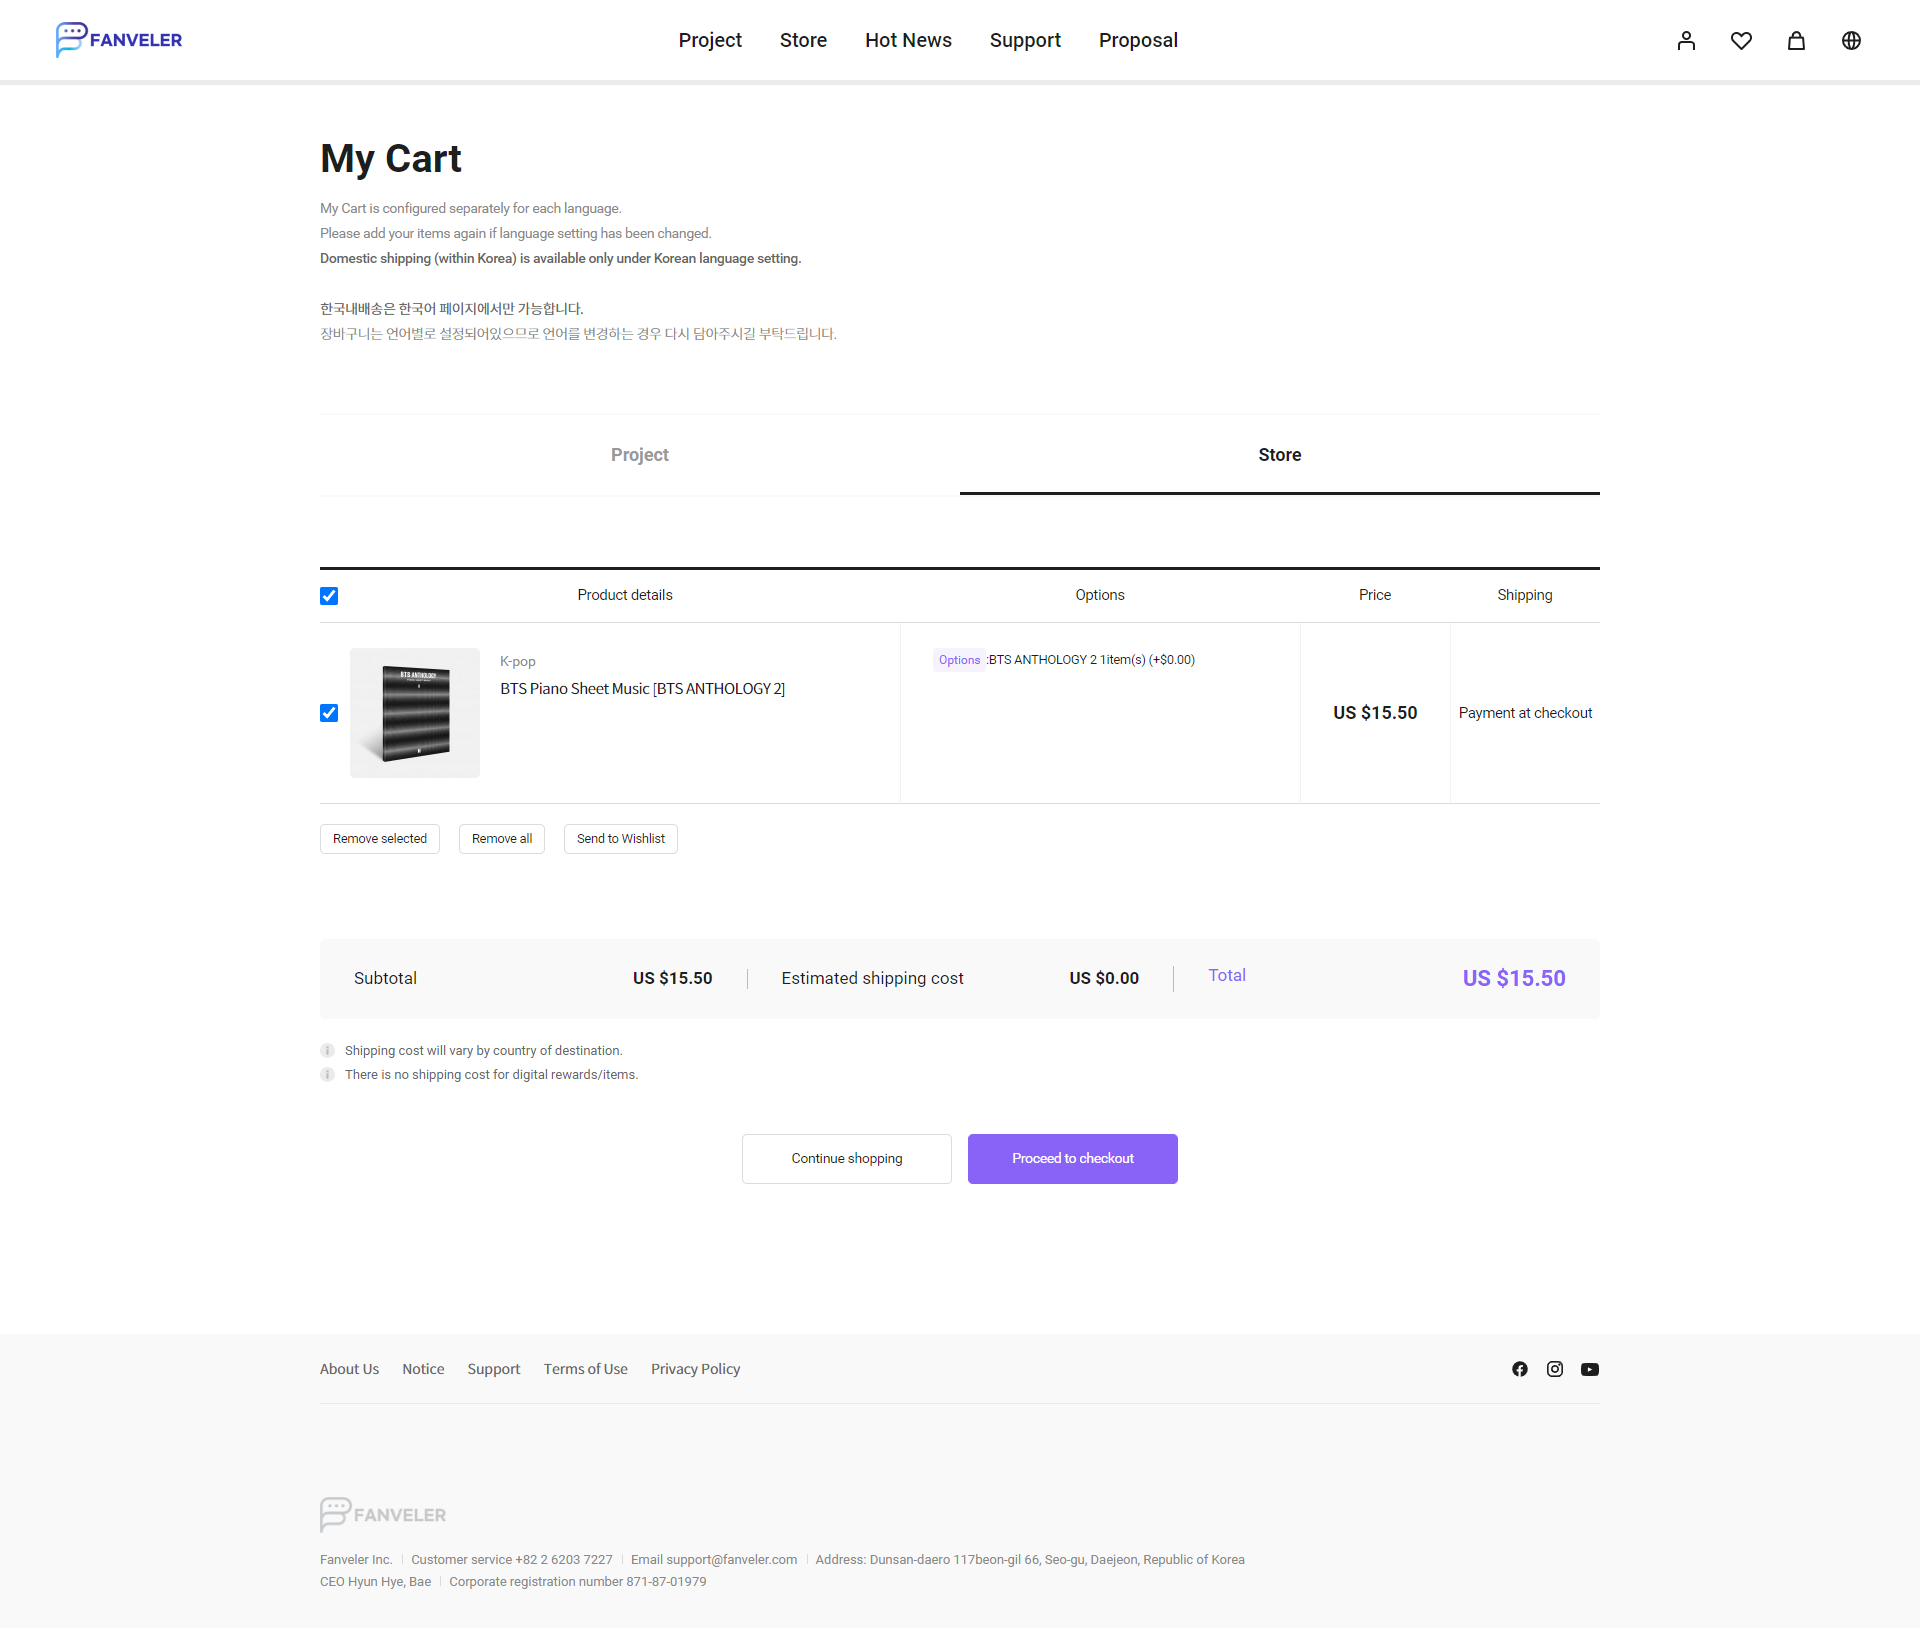Viewport: 1920px width, 1628px height.
Task: Open Notice footer link
Action: 423,1369
